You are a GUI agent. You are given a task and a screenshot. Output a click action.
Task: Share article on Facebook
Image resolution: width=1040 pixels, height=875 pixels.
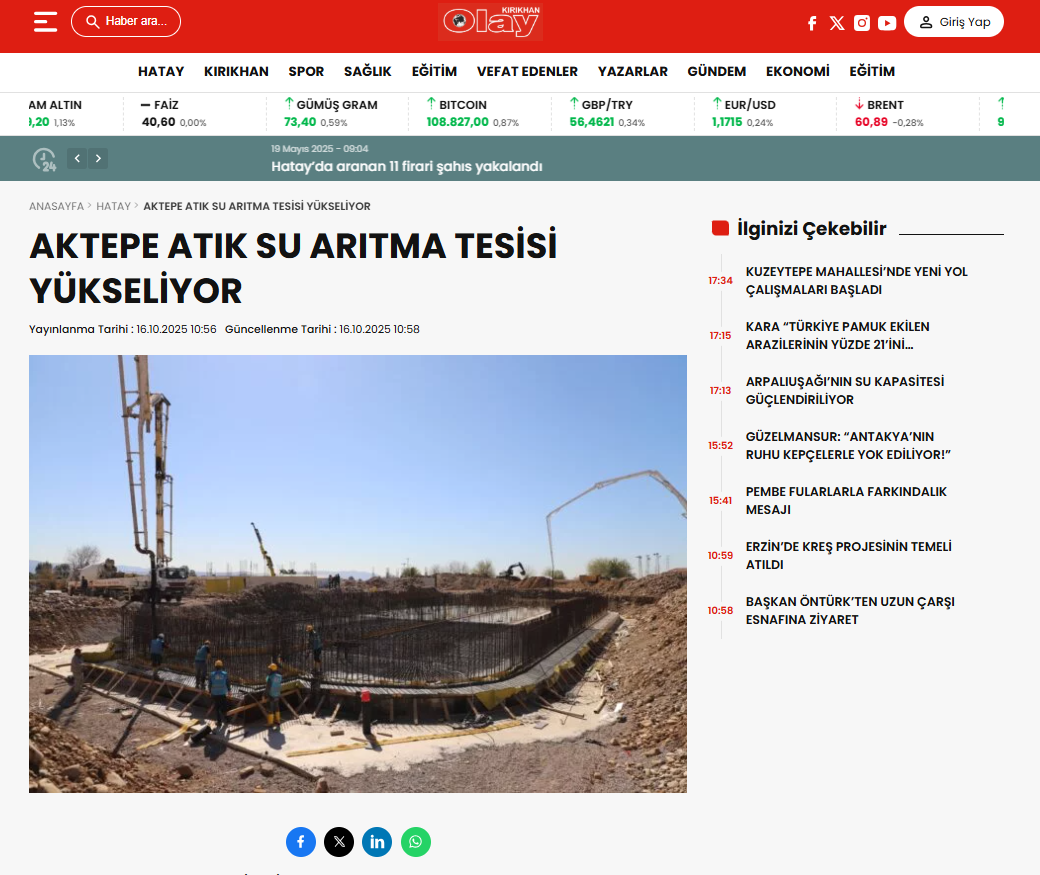[x=301, y=842]
